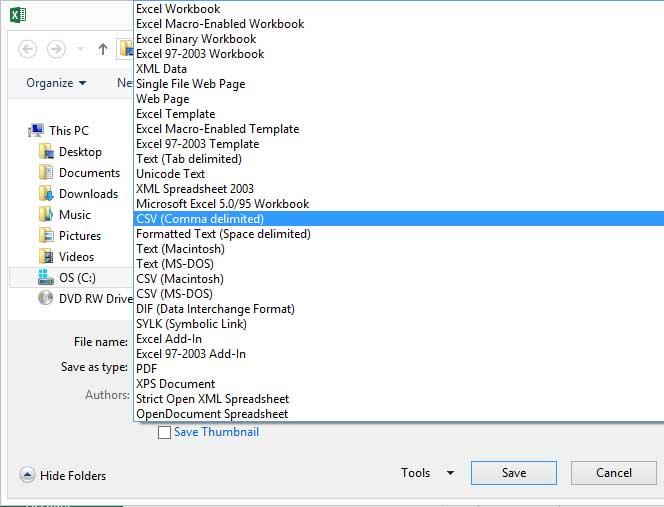This screenshot has height=507, width=664.
Task: Click the Save Thumbnail label text
Action: [216, 432]
